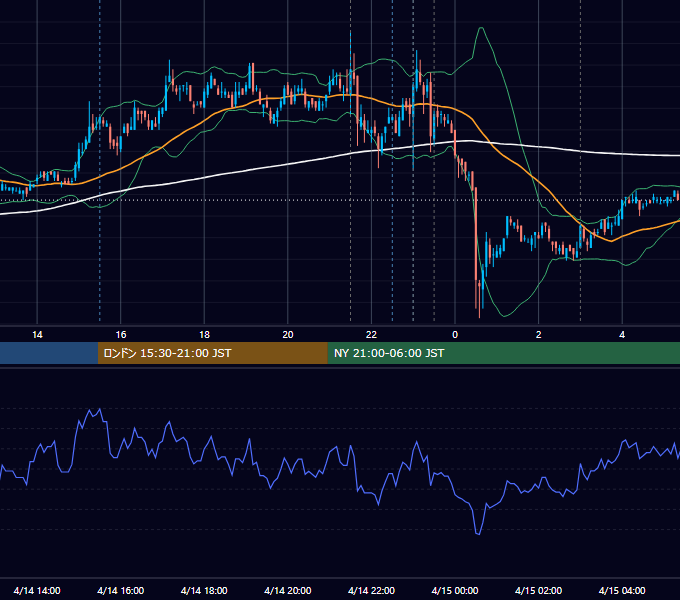Click the 4/14 20:00 time label
The width and height of the screenshot is (680, 600).
[x=288, y=590]
